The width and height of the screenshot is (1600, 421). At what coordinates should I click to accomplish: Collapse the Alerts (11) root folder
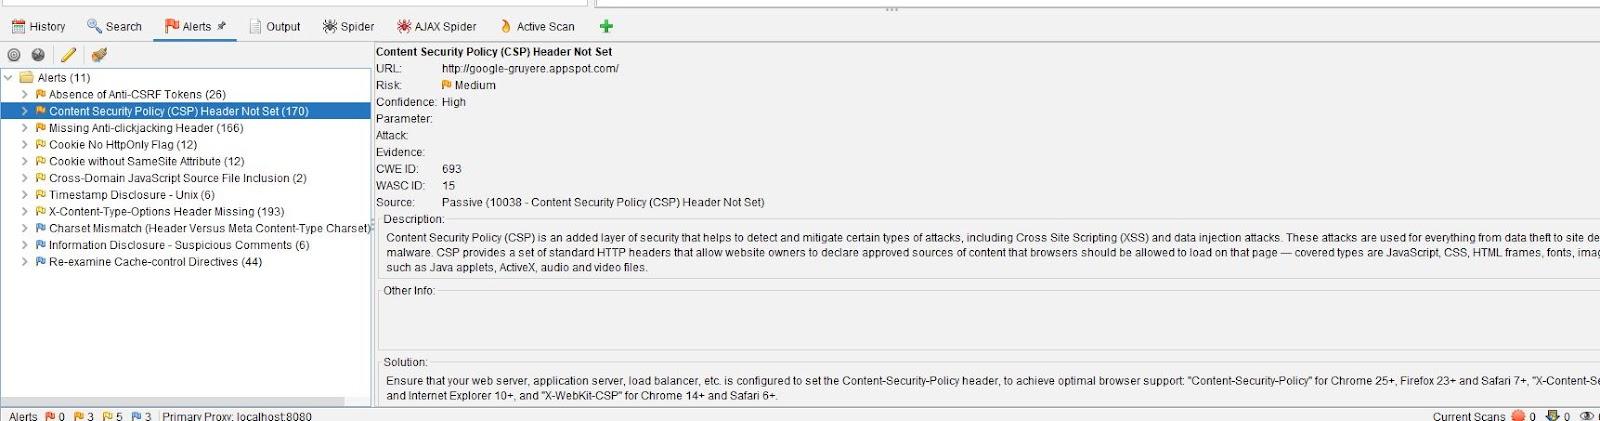9,77
